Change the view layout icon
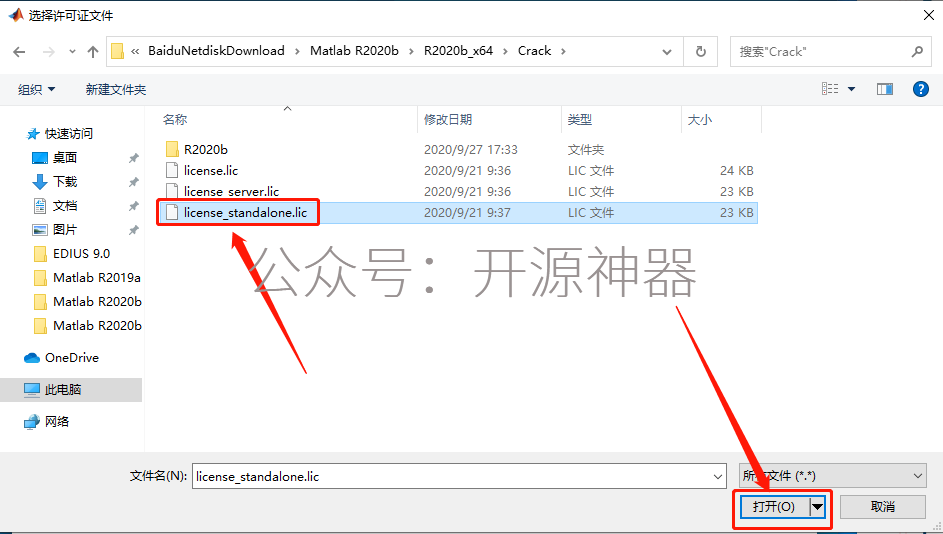This screenshot has width=943, height=534. (830, 89)
